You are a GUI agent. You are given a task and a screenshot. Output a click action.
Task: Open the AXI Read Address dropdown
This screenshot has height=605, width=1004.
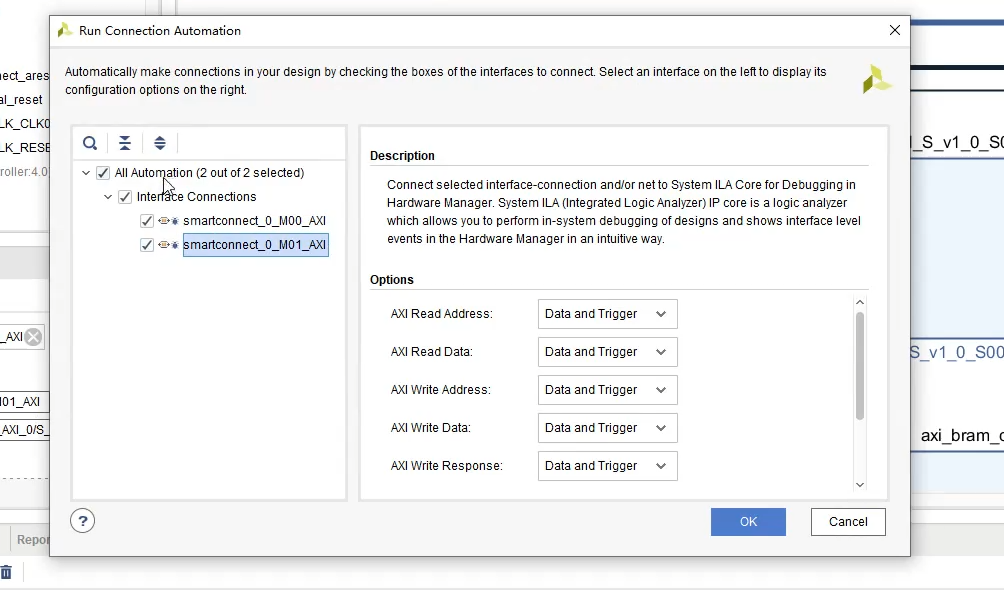pyautogui.click(x=607, y=314)
